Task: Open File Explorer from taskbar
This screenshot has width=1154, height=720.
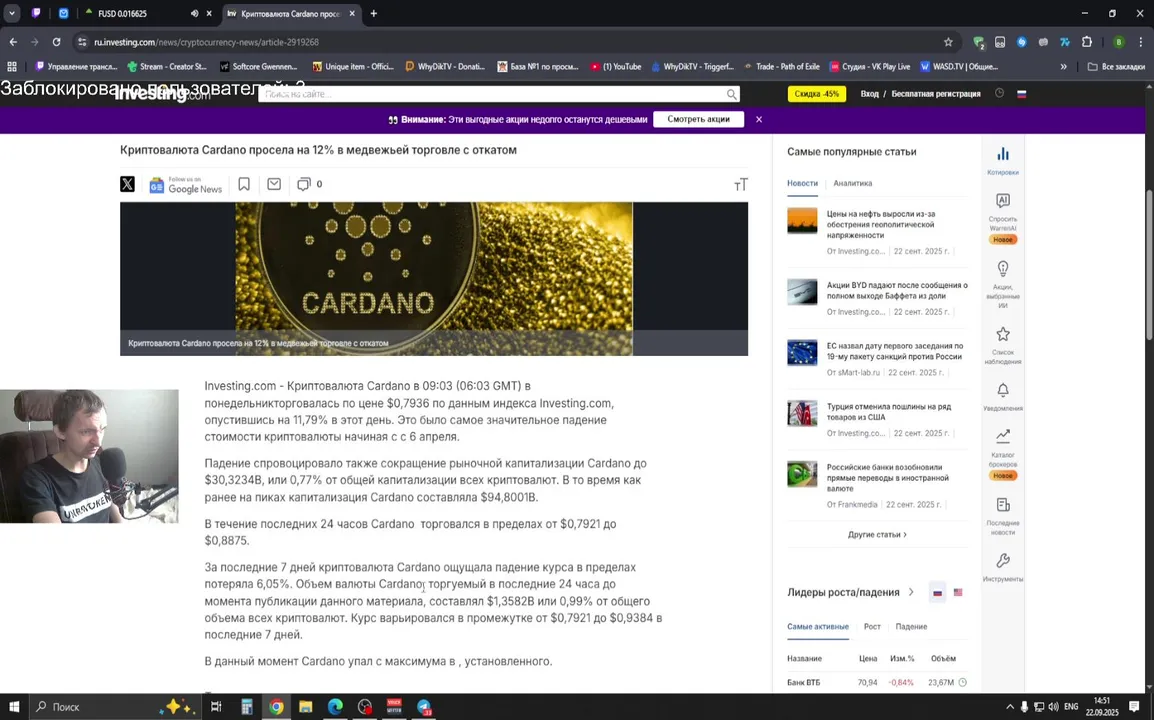Action: point(305,707)
